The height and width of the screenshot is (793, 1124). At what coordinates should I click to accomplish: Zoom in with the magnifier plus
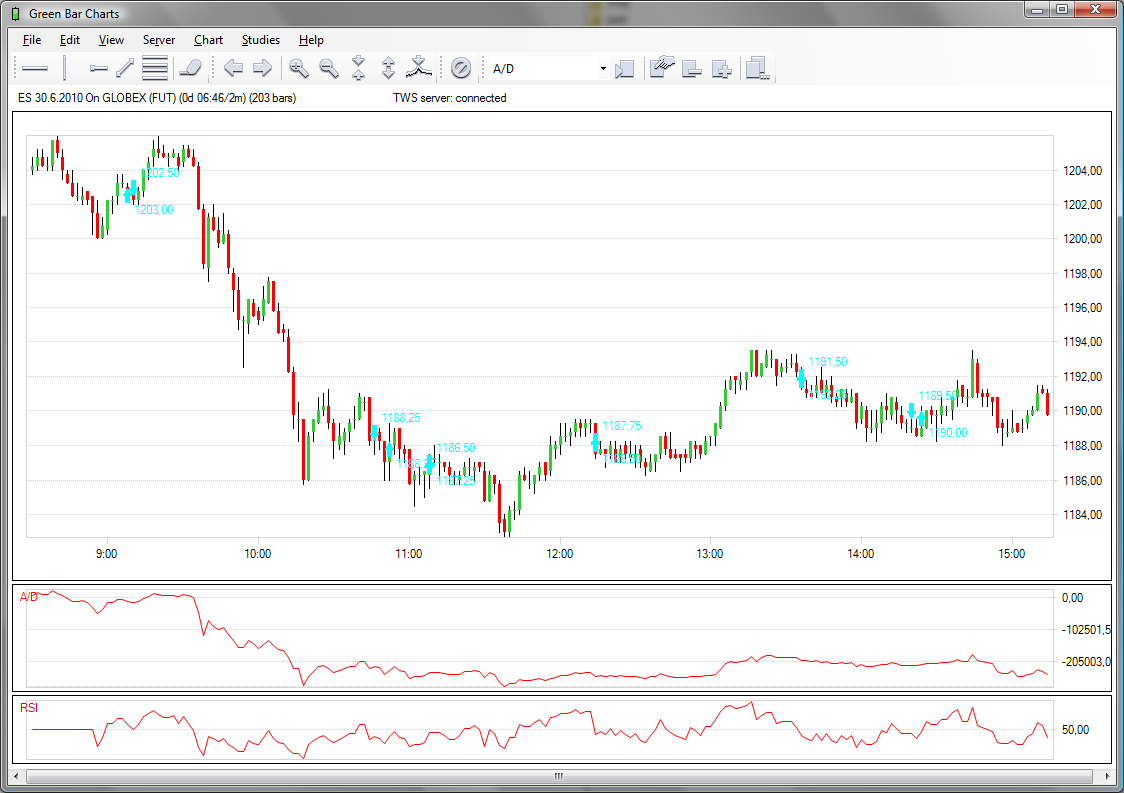click(298, 68)
